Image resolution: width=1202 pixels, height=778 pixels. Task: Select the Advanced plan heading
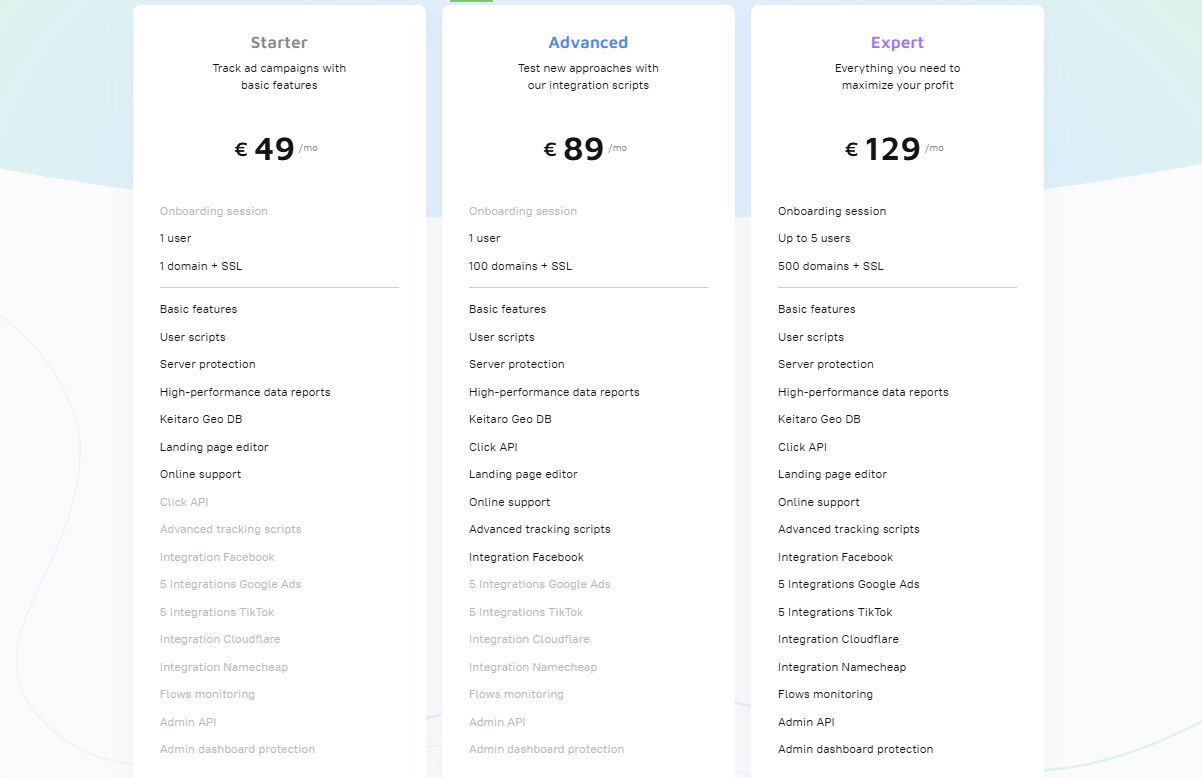coord(588,43)
